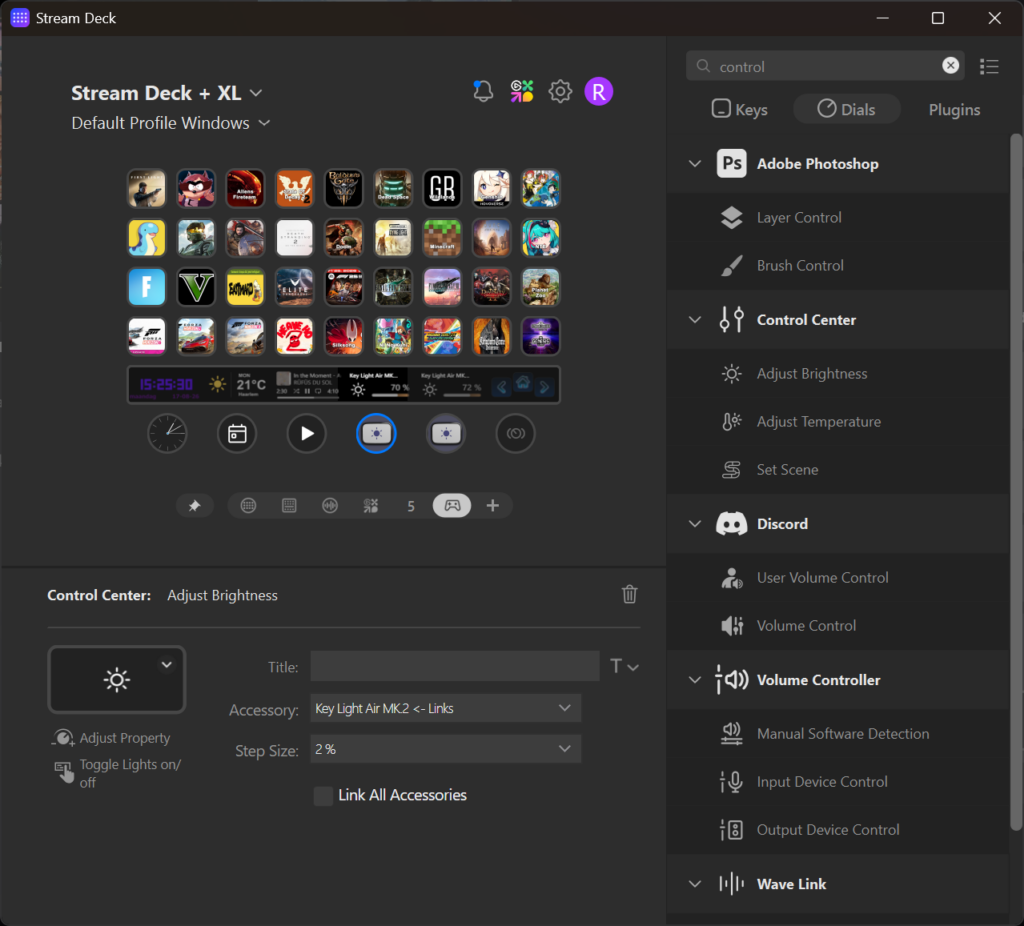Select the play button dial
The width and height of the screenshot is (1024, 926).
306,434
